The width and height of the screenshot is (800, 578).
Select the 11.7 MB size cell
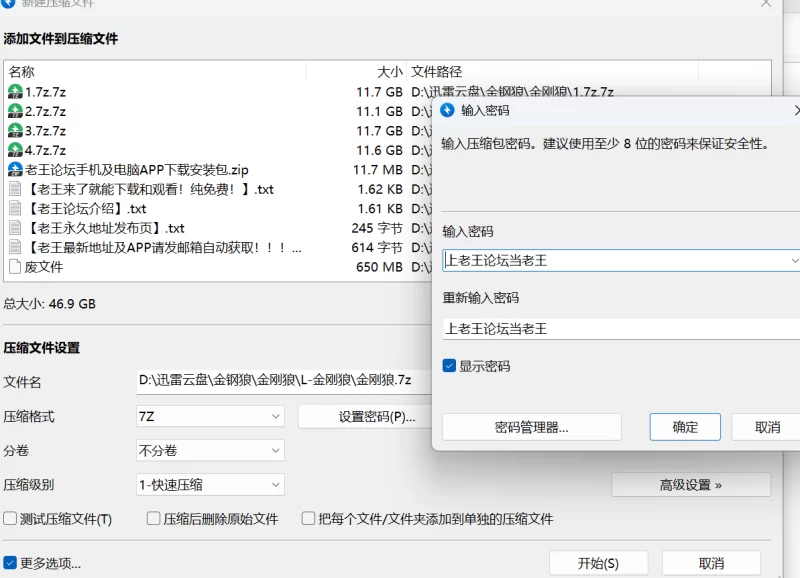[378, 169]
